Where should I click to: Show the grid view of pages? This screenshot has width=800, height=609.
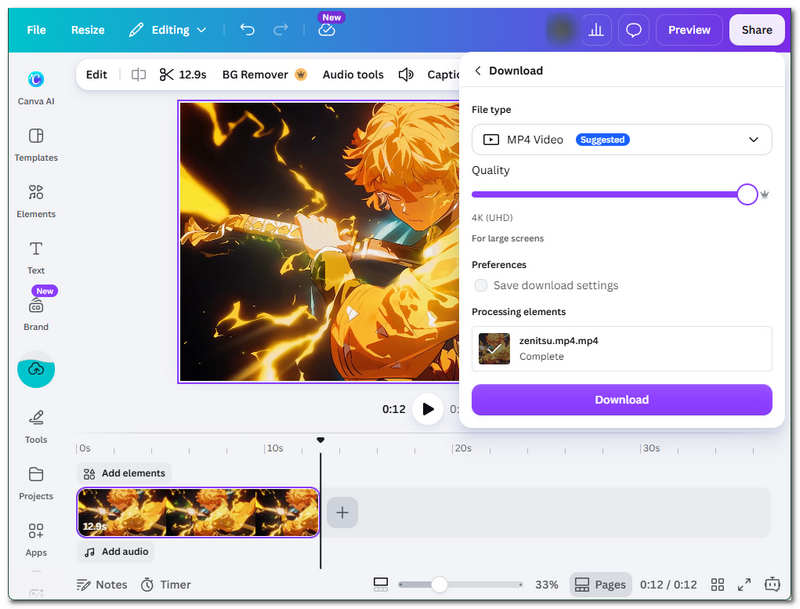click(x=717, y=585)
